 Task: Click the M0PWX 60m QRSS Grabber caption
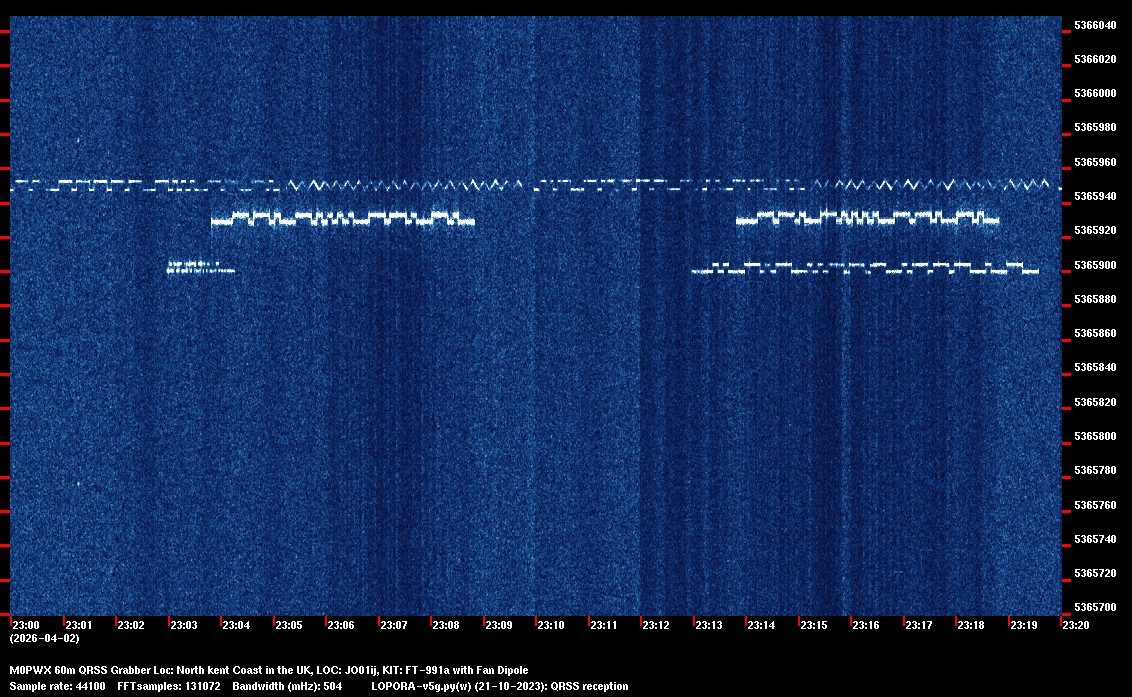pos(269,670)
